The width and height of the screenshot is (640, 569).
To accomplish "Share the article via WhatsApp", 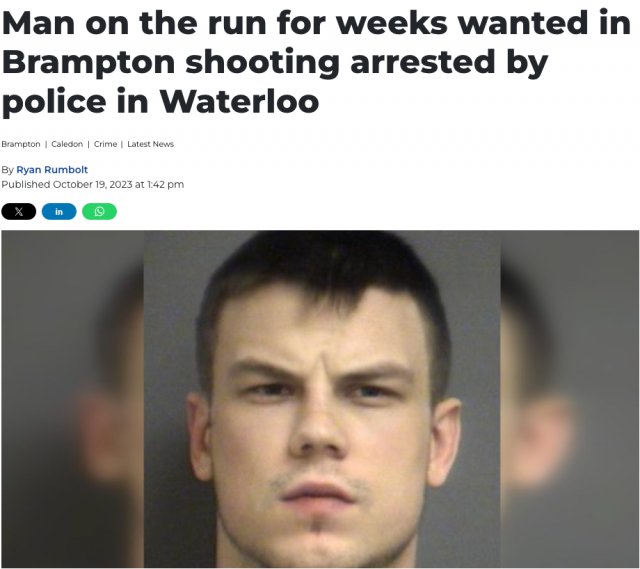I will pos(100,211).
